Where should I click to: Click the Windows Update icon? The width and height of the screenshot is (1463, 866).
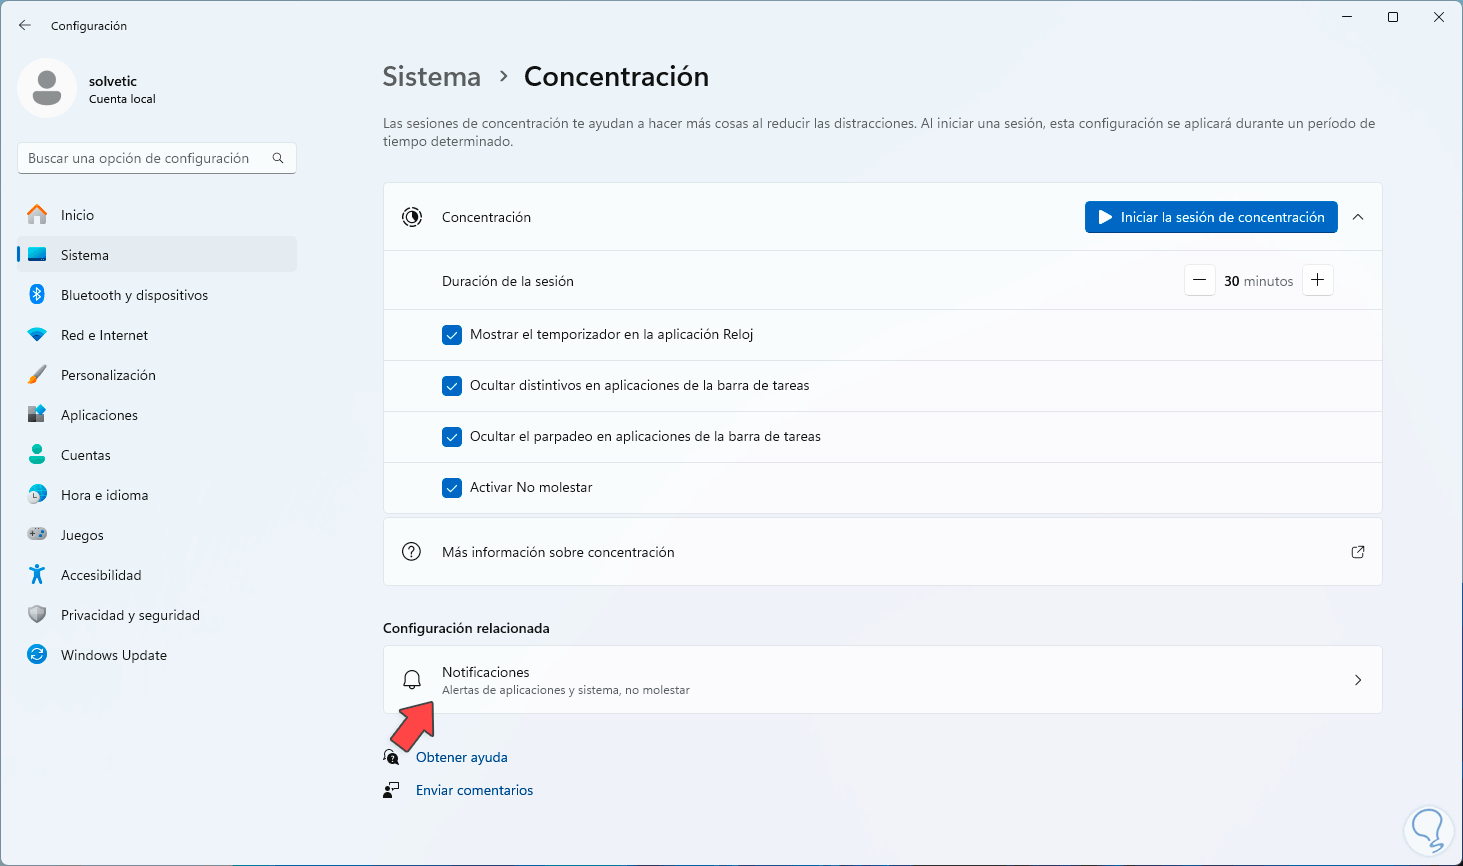pos(37,655)
